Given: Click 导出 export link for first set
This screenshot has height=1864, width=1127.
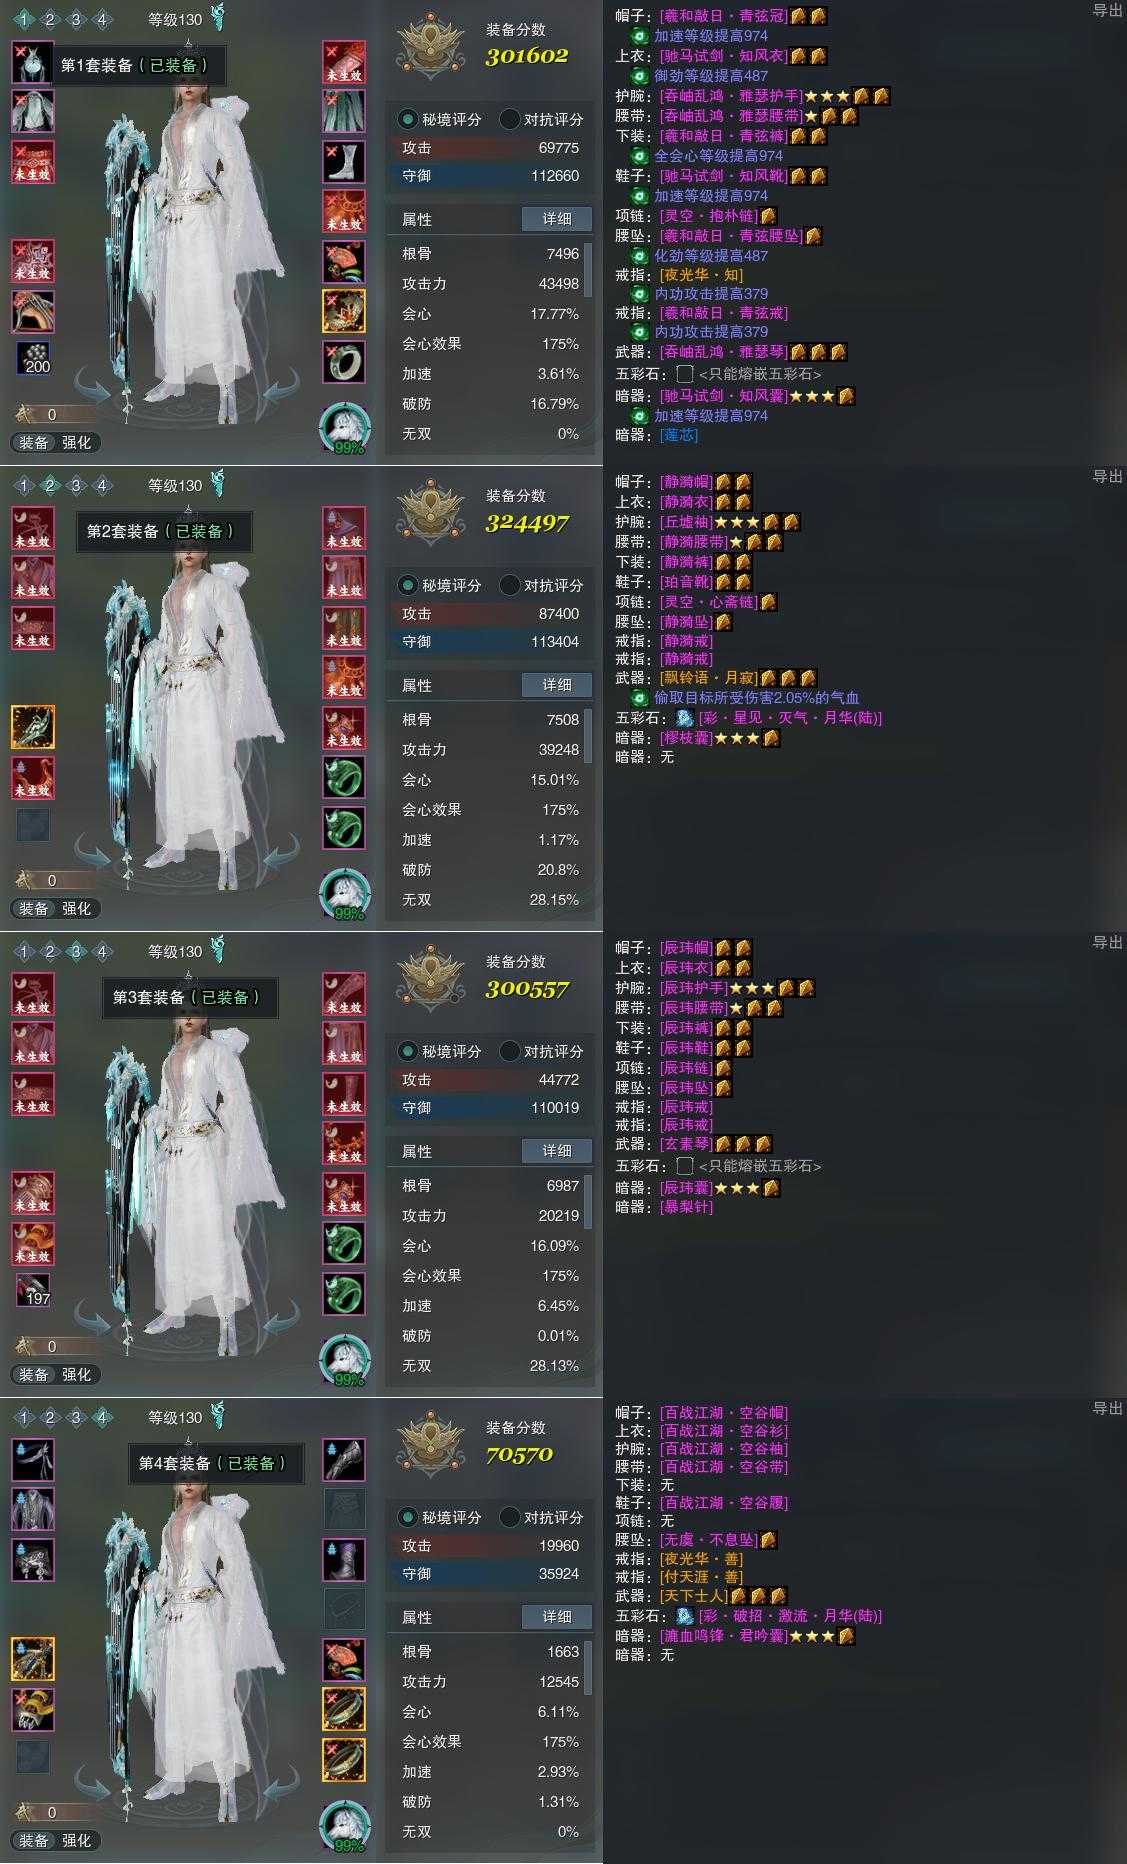Looking at the screenshot, I should pos(1107,10).
